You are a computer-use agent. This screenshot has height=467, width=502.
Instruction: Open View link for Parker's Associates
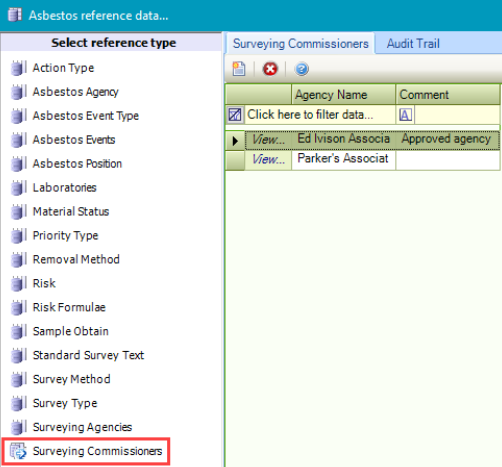(x=268, y=159)
